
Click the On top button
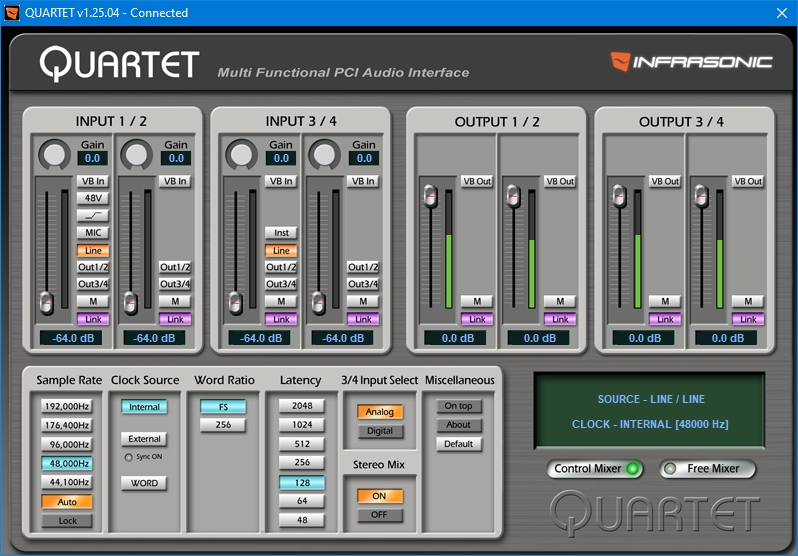pos(459,406)
